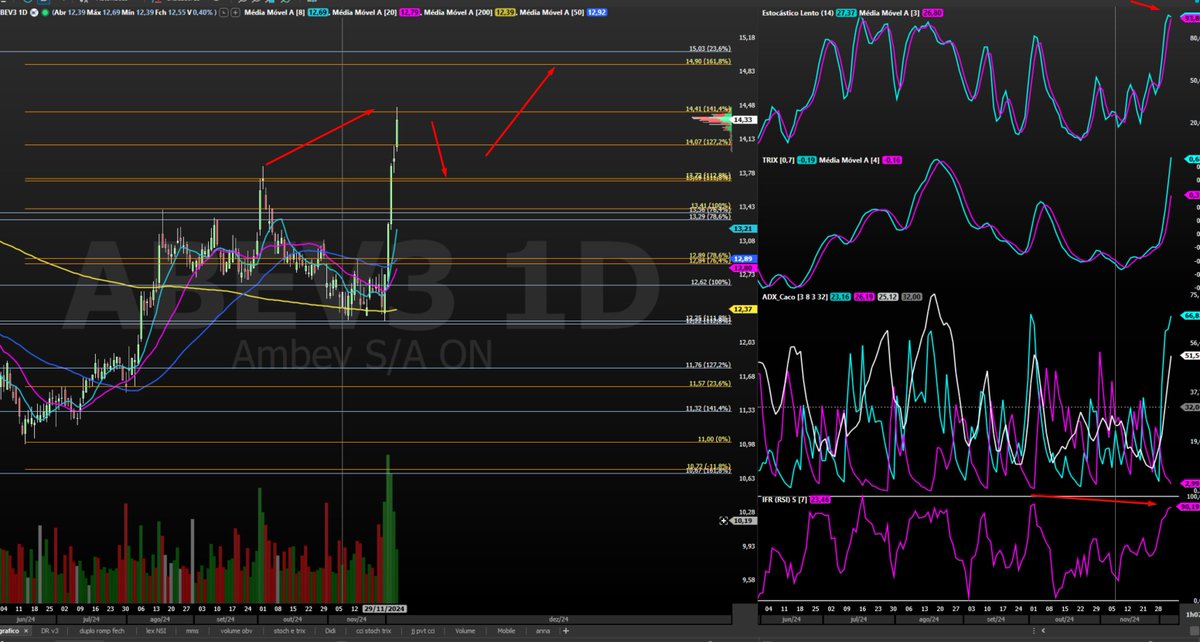This screenshot has width=1200, height=642.
Task: Click the crosshair icon beside 10,19 price label
Action: tap(724, 520)
